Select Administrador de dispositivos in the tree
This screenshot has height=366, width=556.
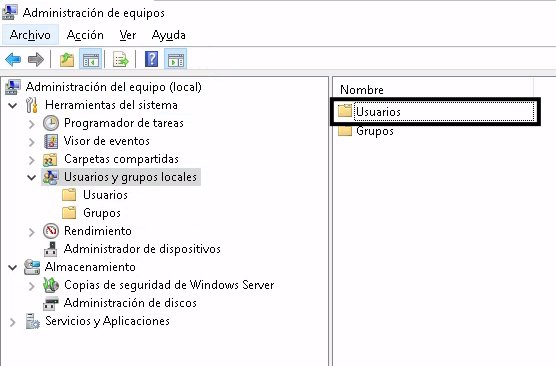pos(142,249)
